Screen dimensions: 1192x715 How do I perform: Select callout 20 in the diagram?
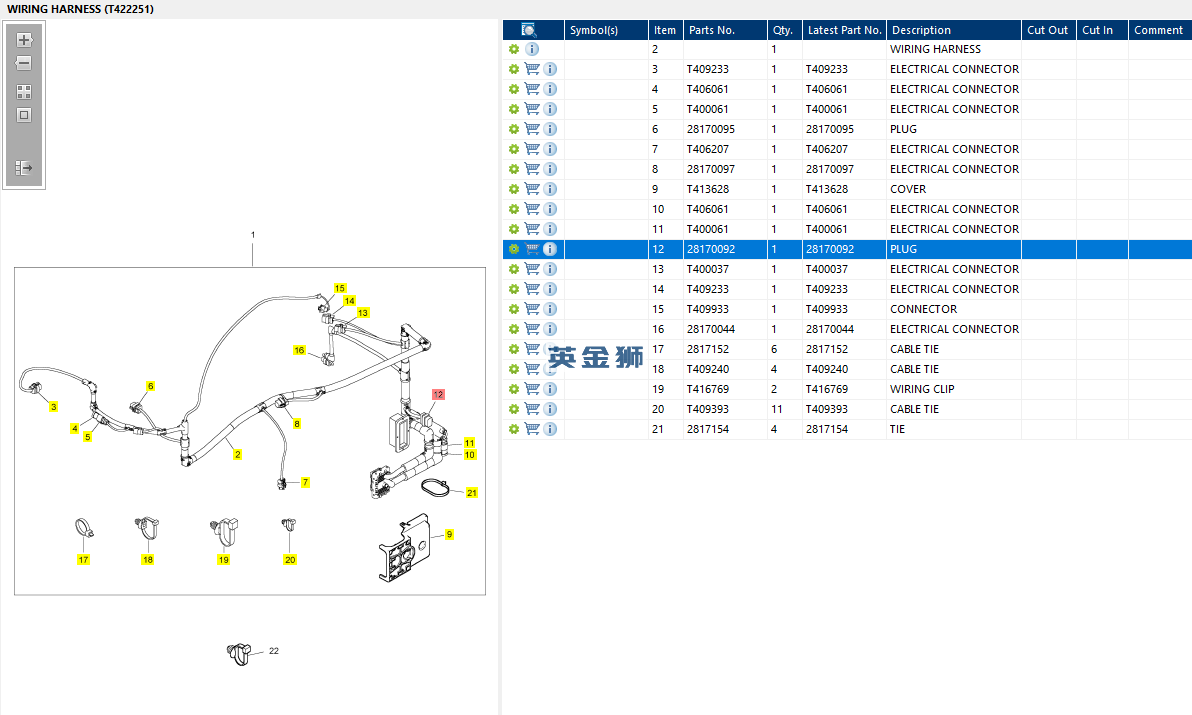point(290,560)
